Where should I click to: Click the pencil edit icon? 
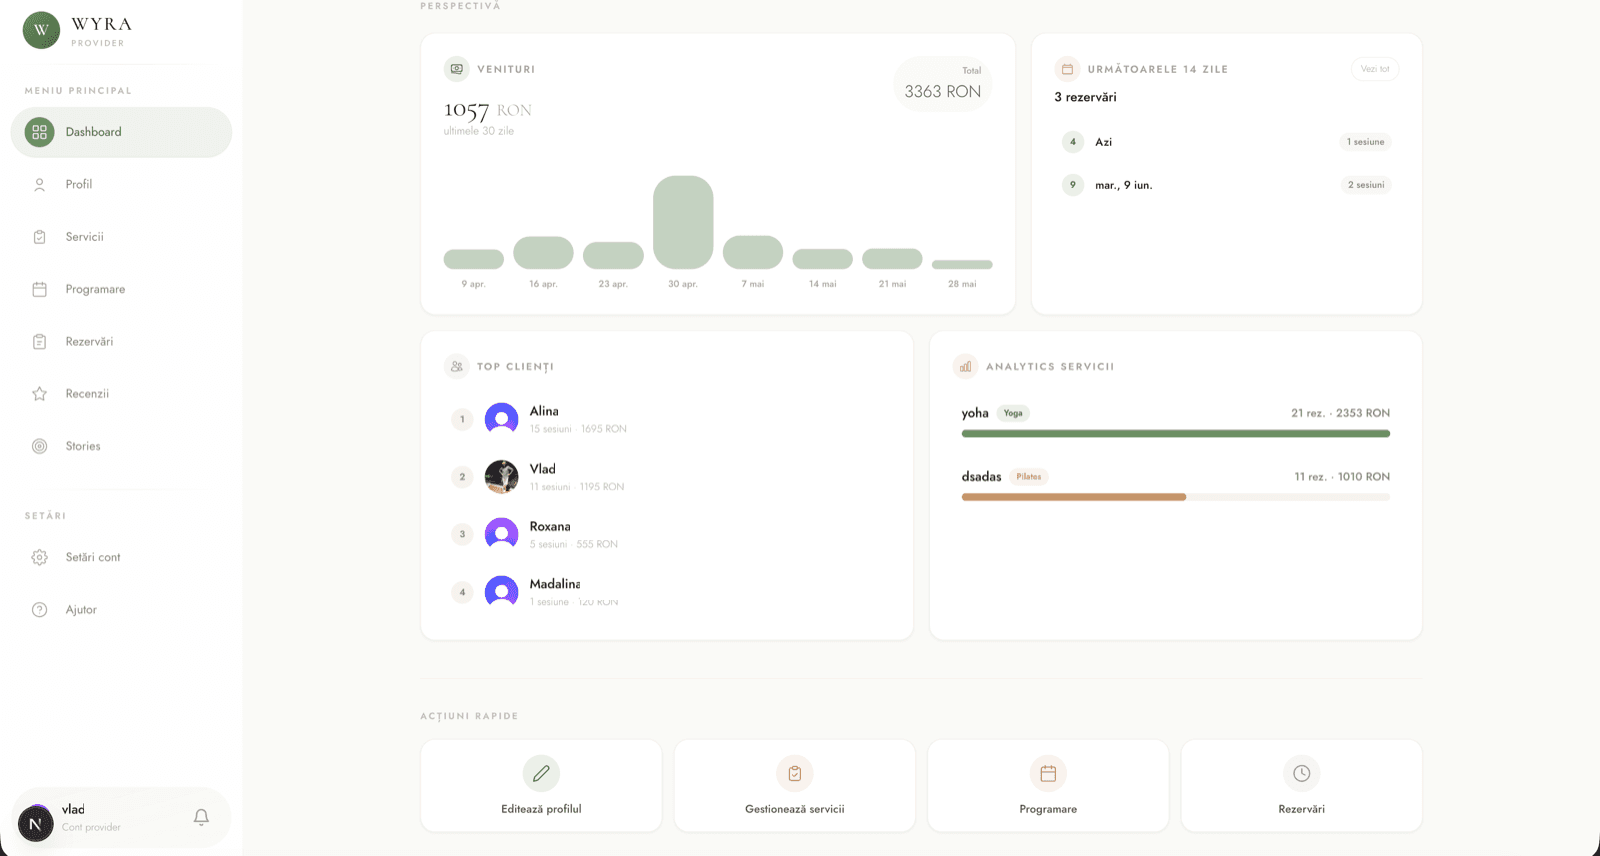pyautogui.click(x=541, y=773)
